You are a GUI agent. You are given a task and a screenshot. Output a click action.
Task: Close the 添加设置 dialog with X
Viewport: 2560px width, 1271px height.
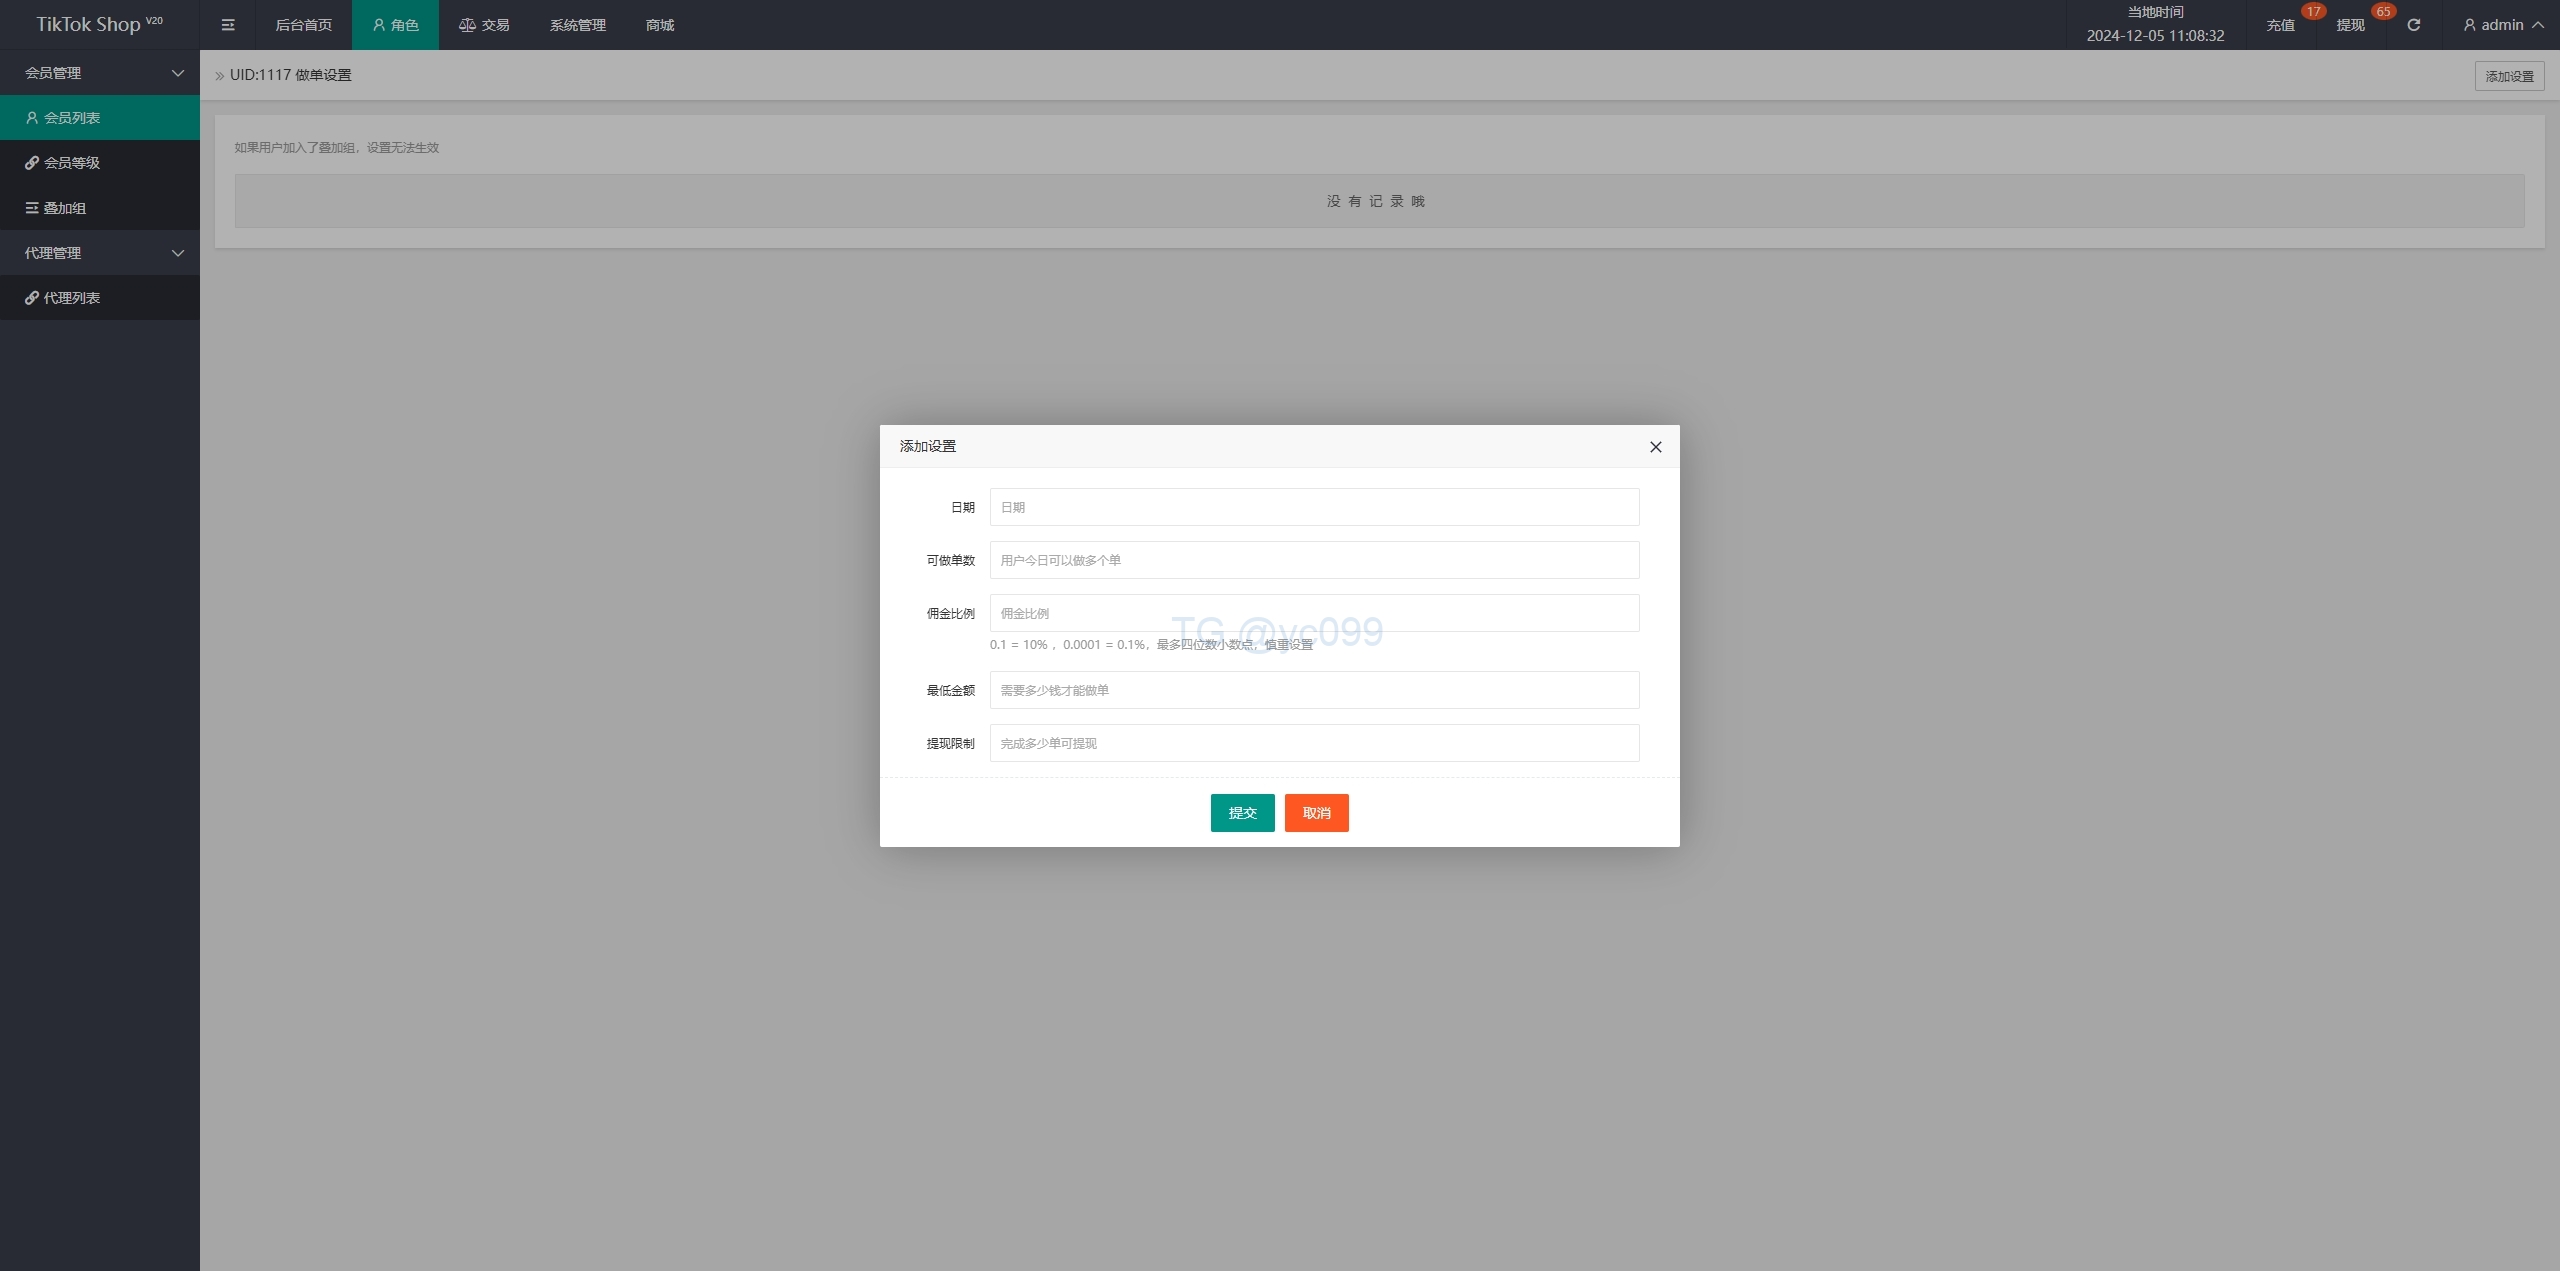[x=1655, y=447]
